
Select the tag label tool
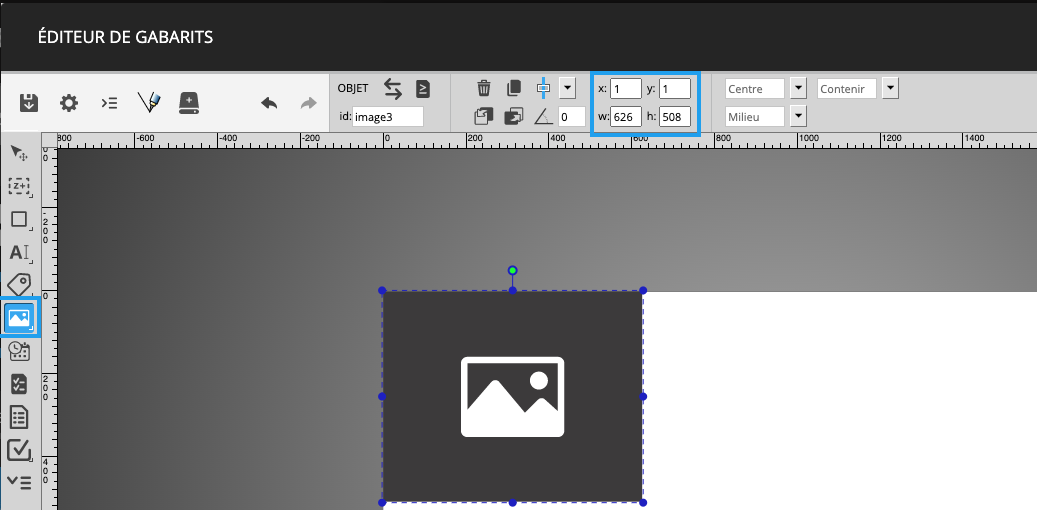[19, 285]
